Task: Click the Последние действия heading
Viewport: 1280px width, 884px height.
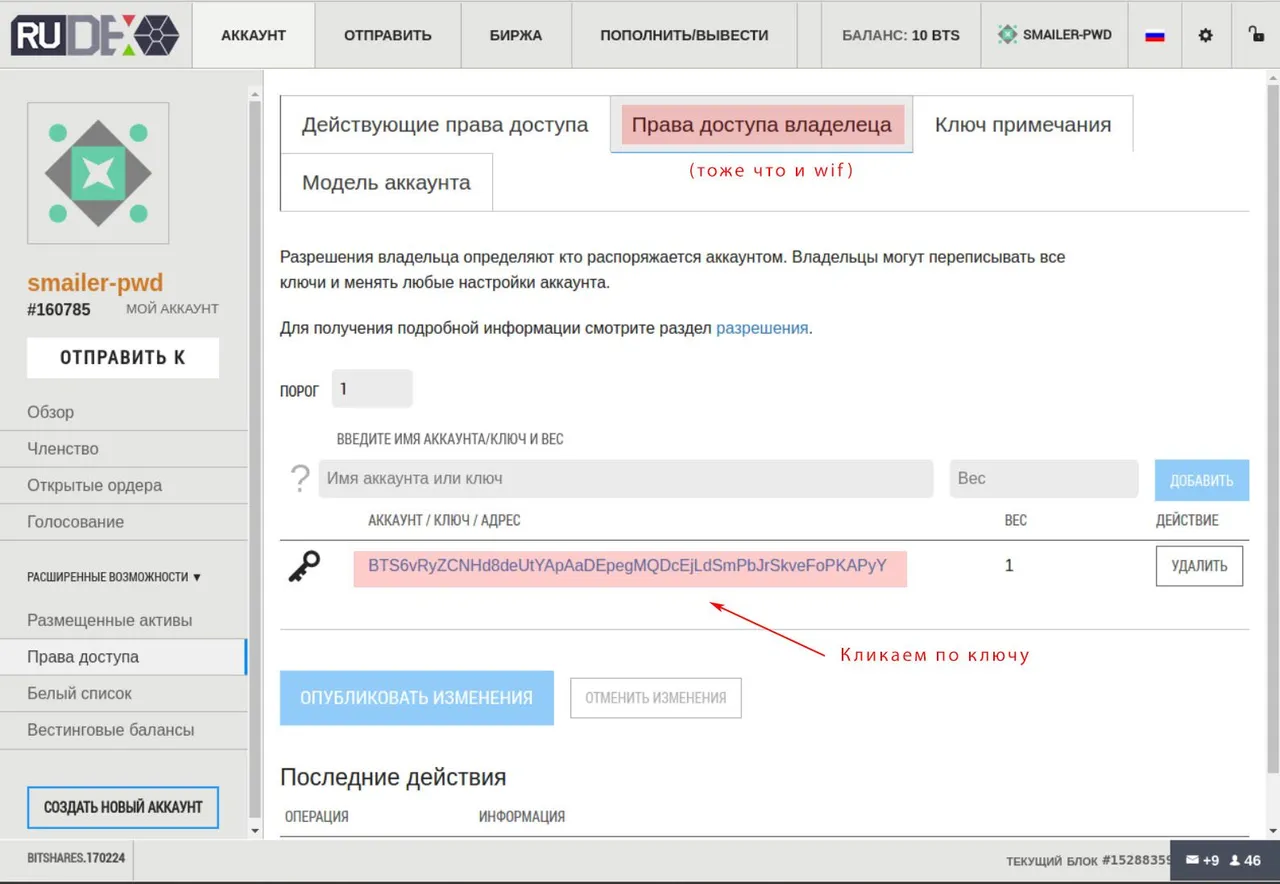Action: 393,777
